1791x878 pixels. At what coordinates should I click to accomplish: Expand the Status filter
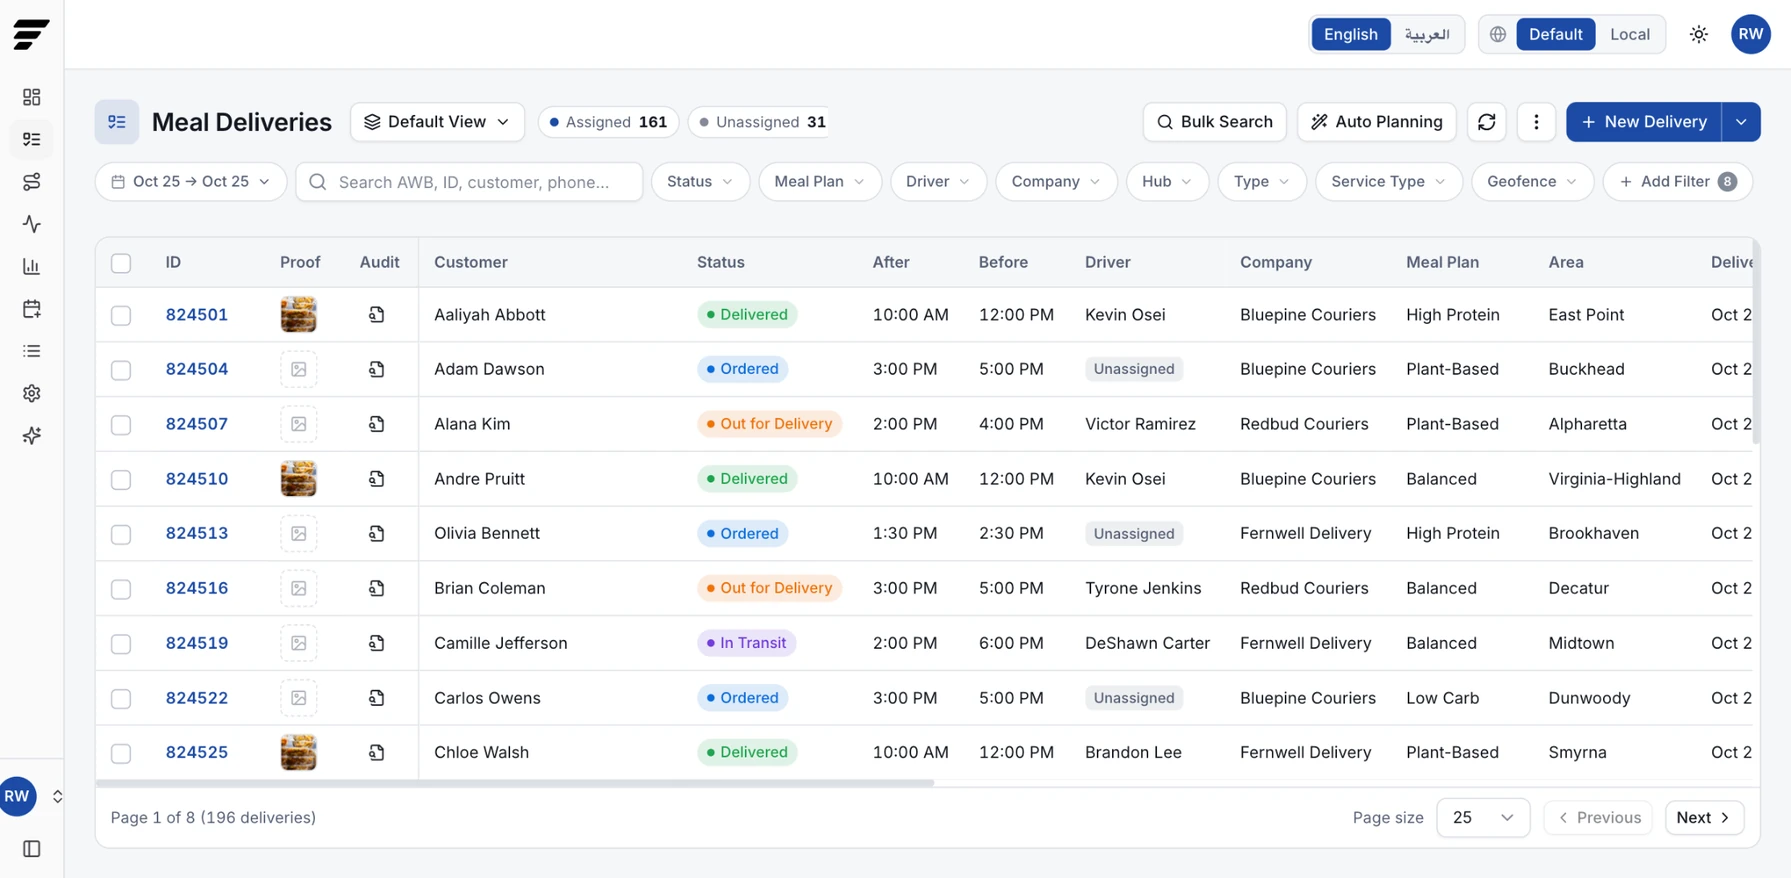pyautogui.click(x=700, y=182)
